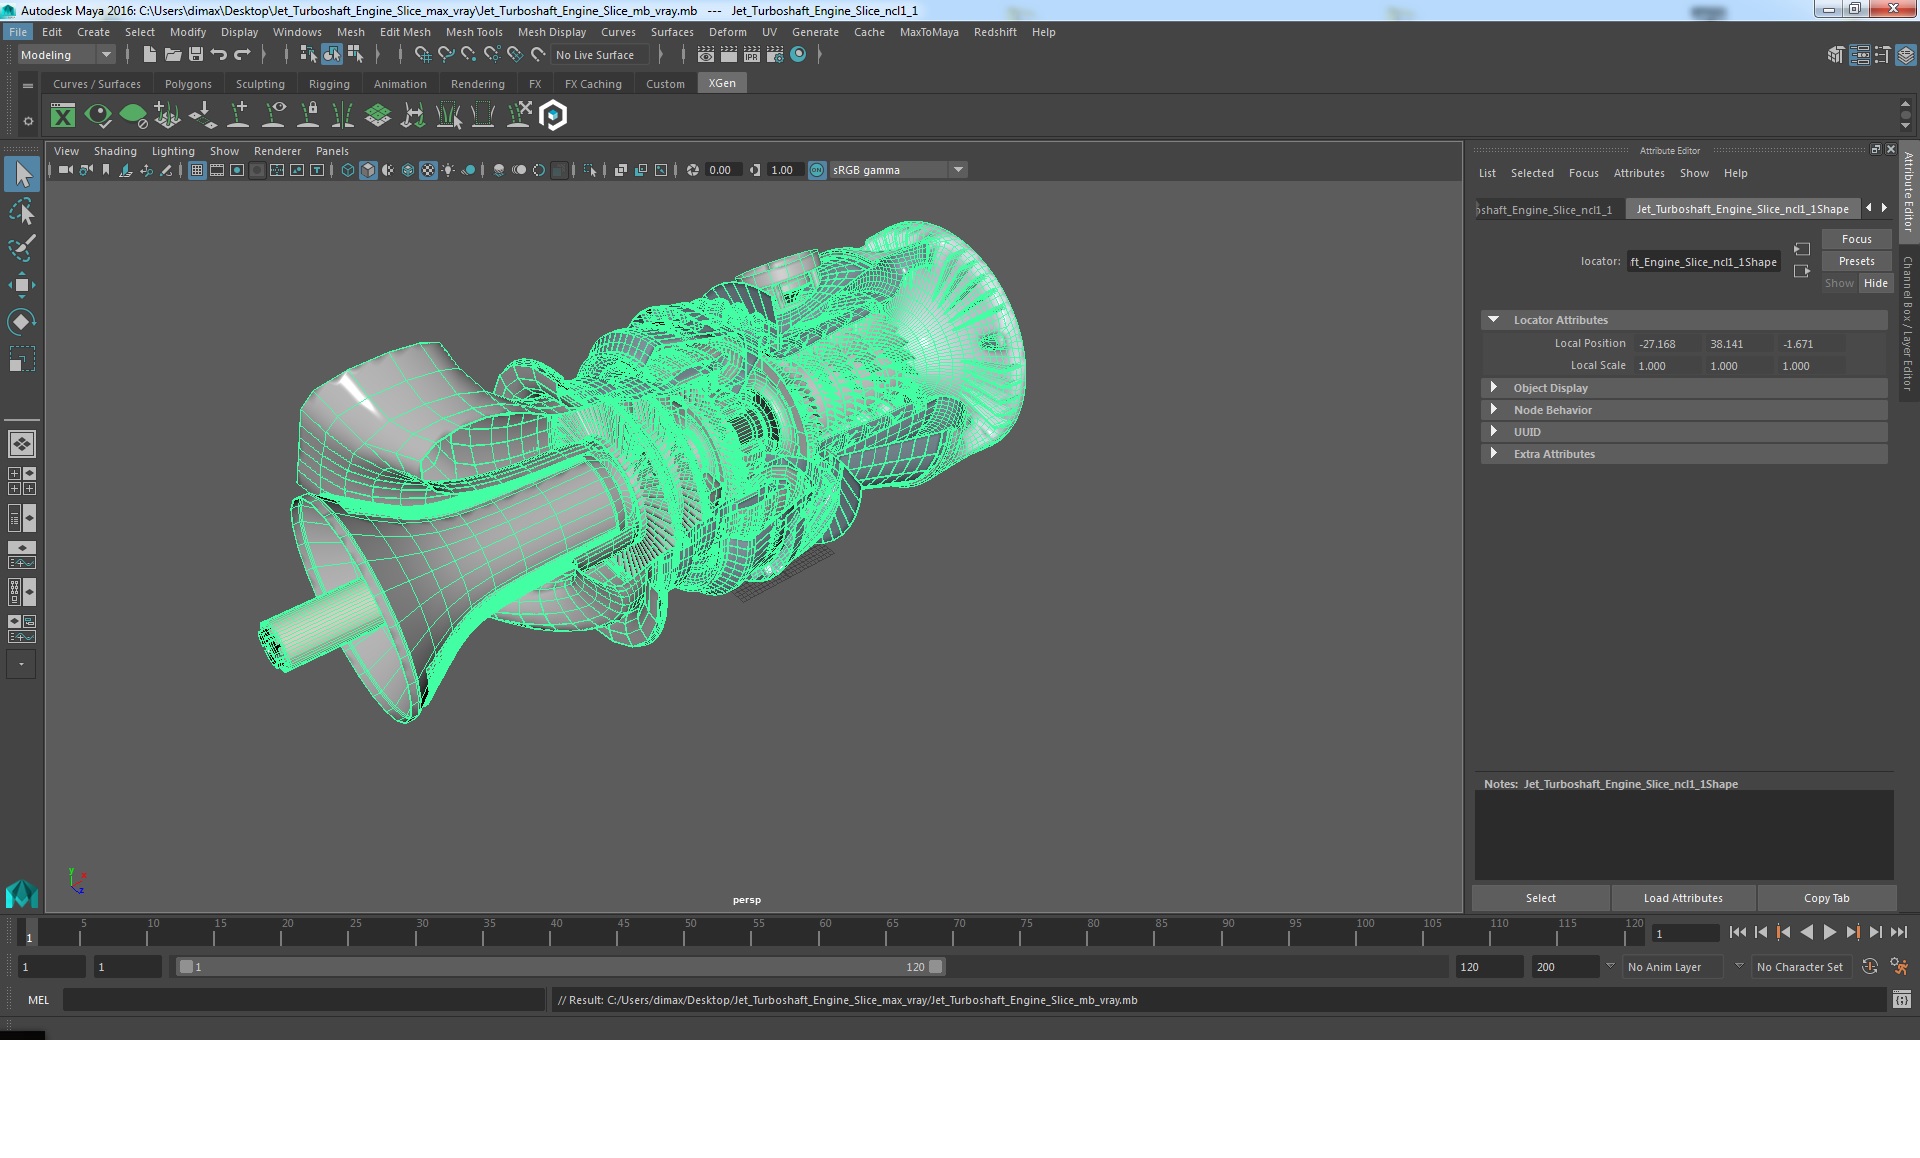Click the Save scene icon
The image size is (1920, 1158).
(196, 55)
